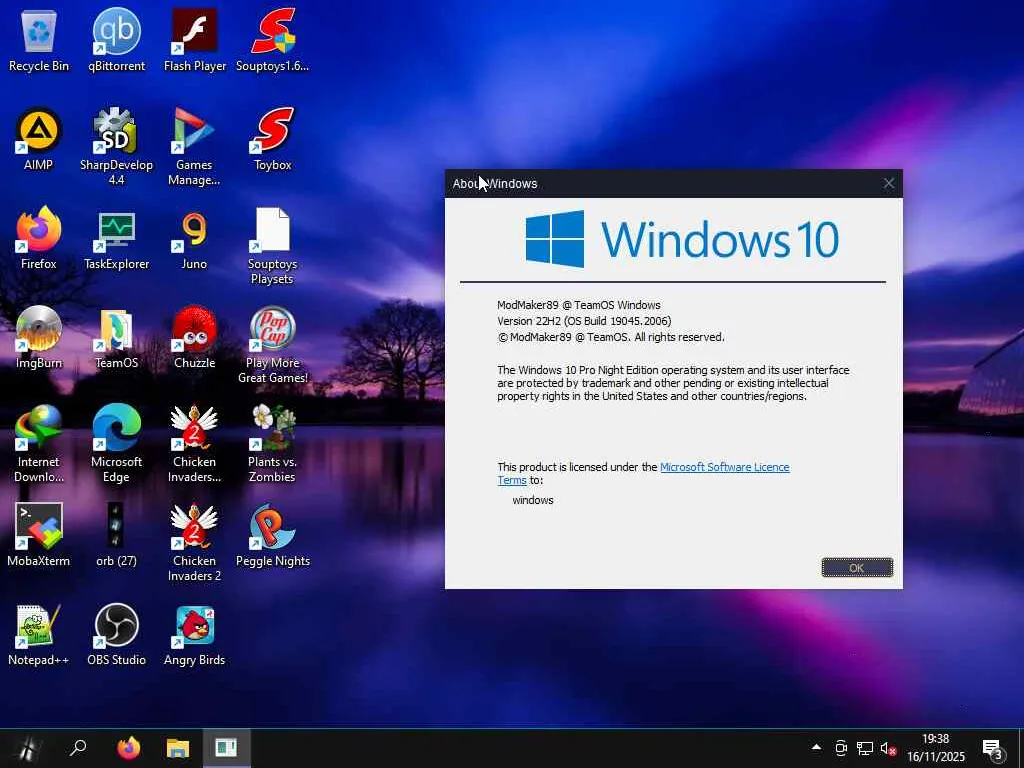Select the SharpDevelop 4.4 icon
The width and height of the screenshot is (1024, 768).
click(x=116, y=146)
